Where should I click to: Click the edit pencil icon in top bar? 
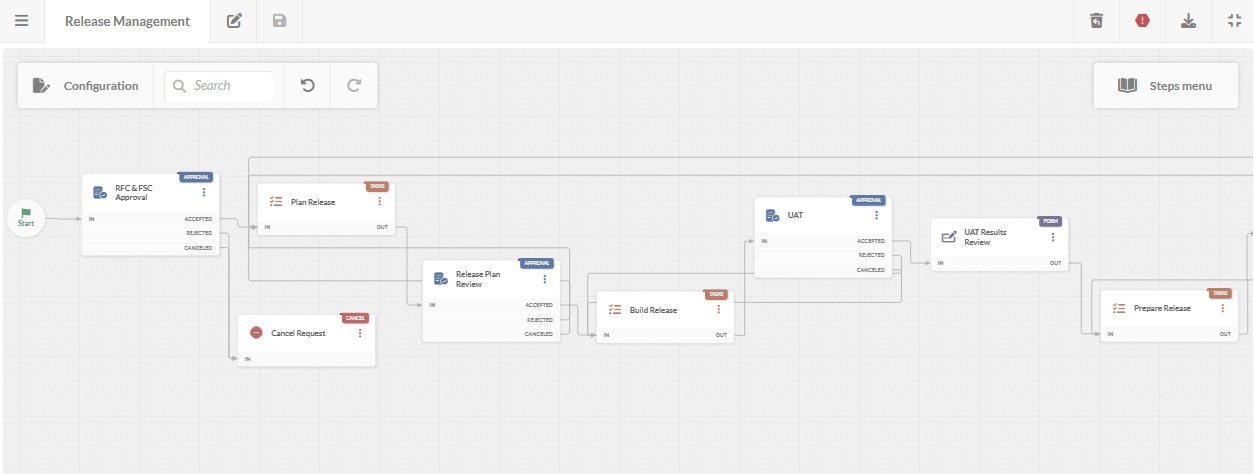(234, 21)
